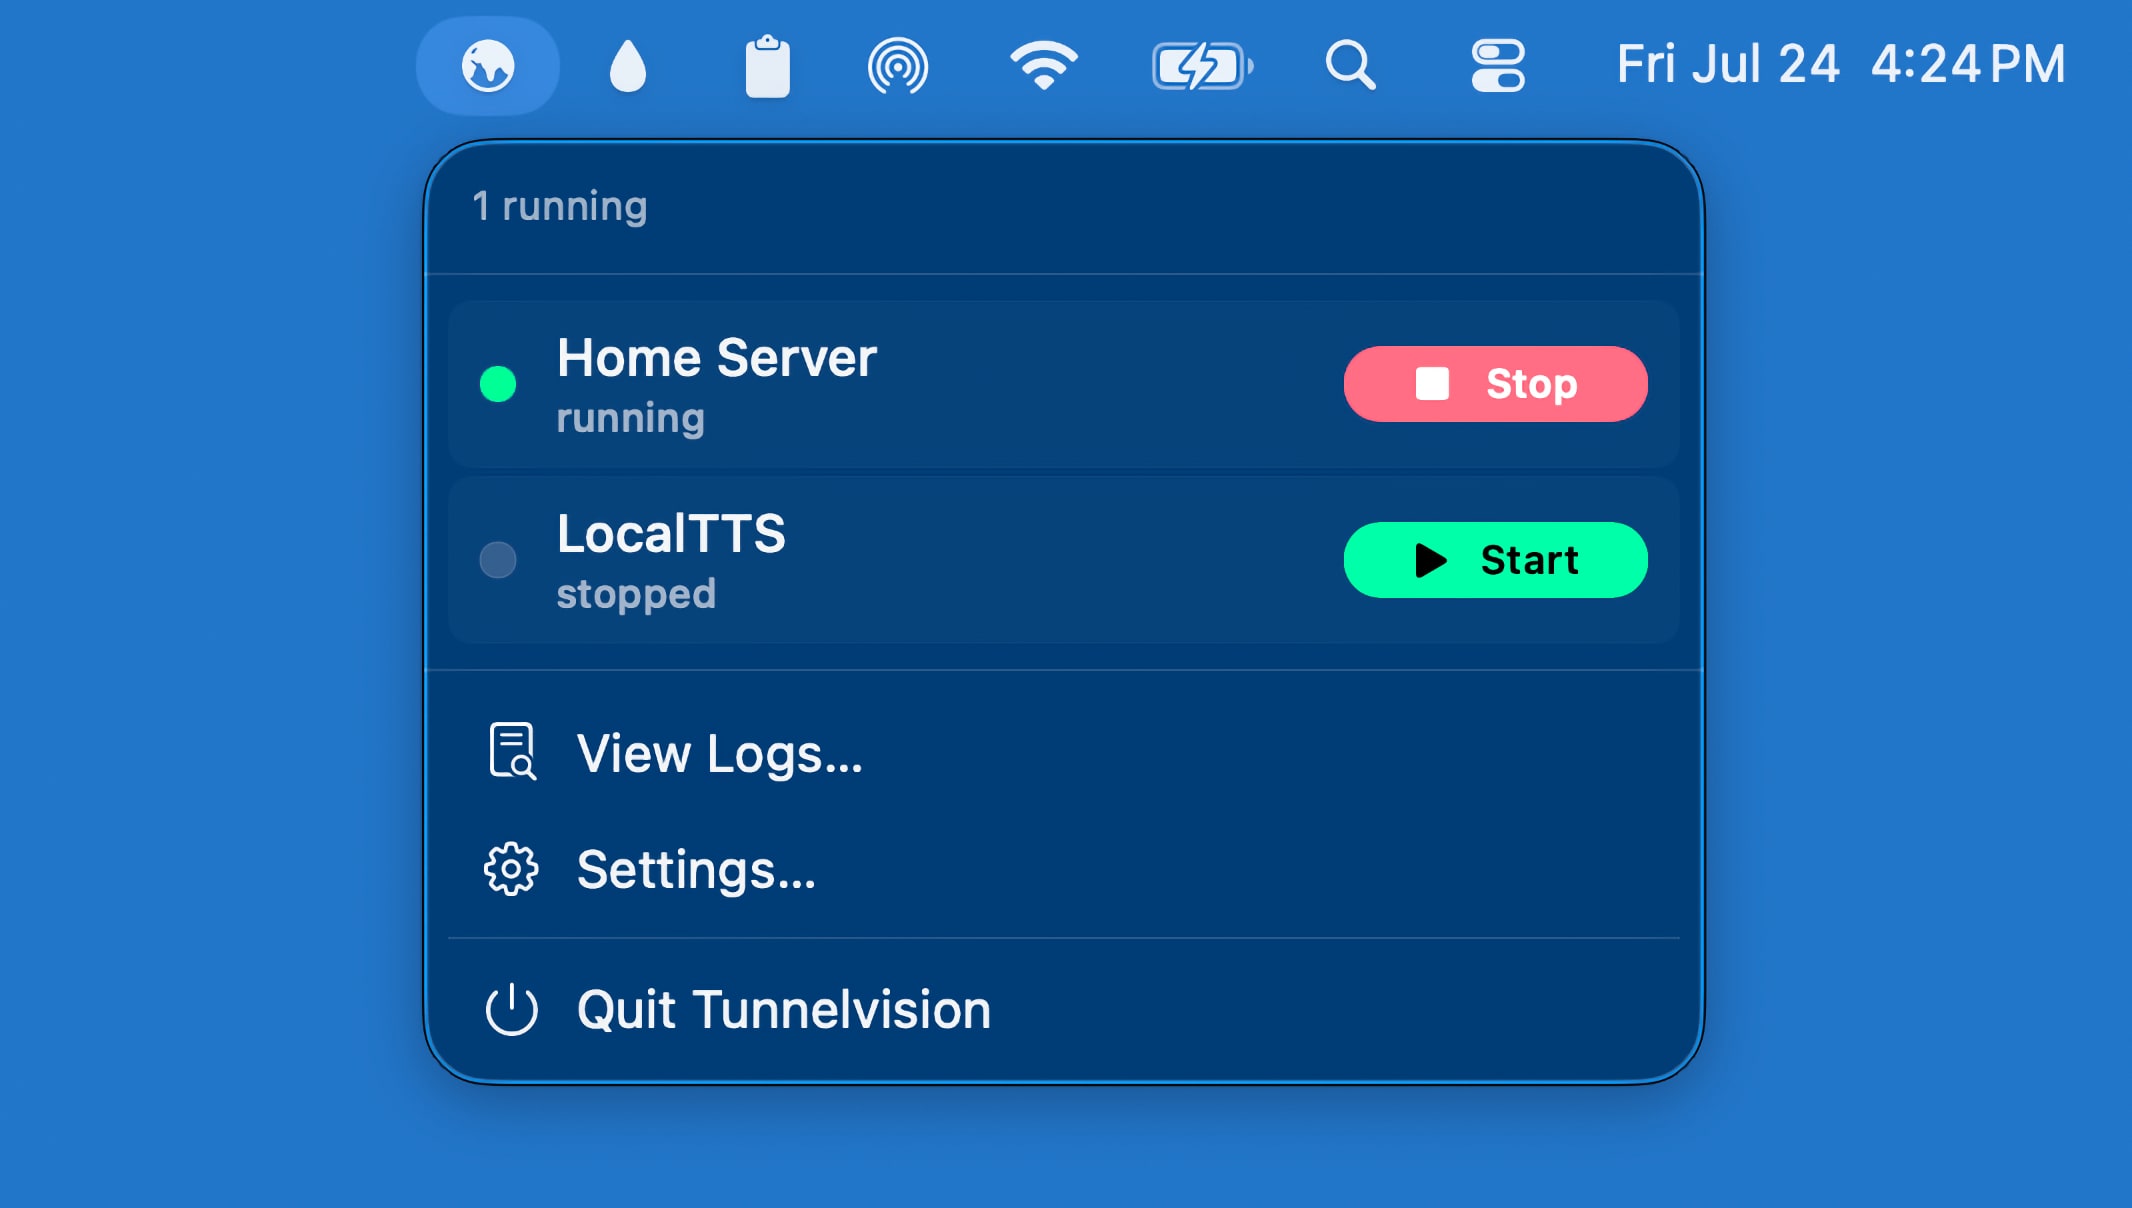Click the Quit power icon

pyautogui.click(x=511, y=1009)
